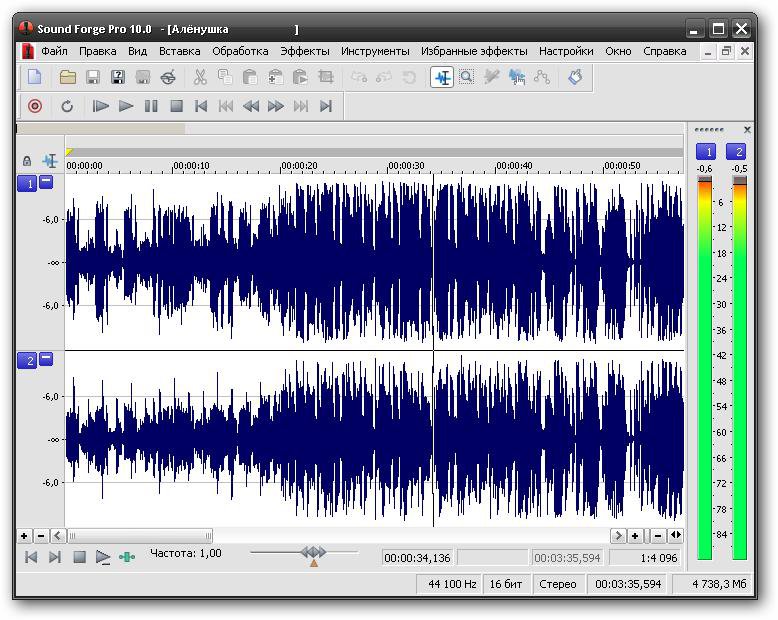Screen dimensions: 778x620
Task: Open the Инструменты menu
Action: (x=375, y=51)
